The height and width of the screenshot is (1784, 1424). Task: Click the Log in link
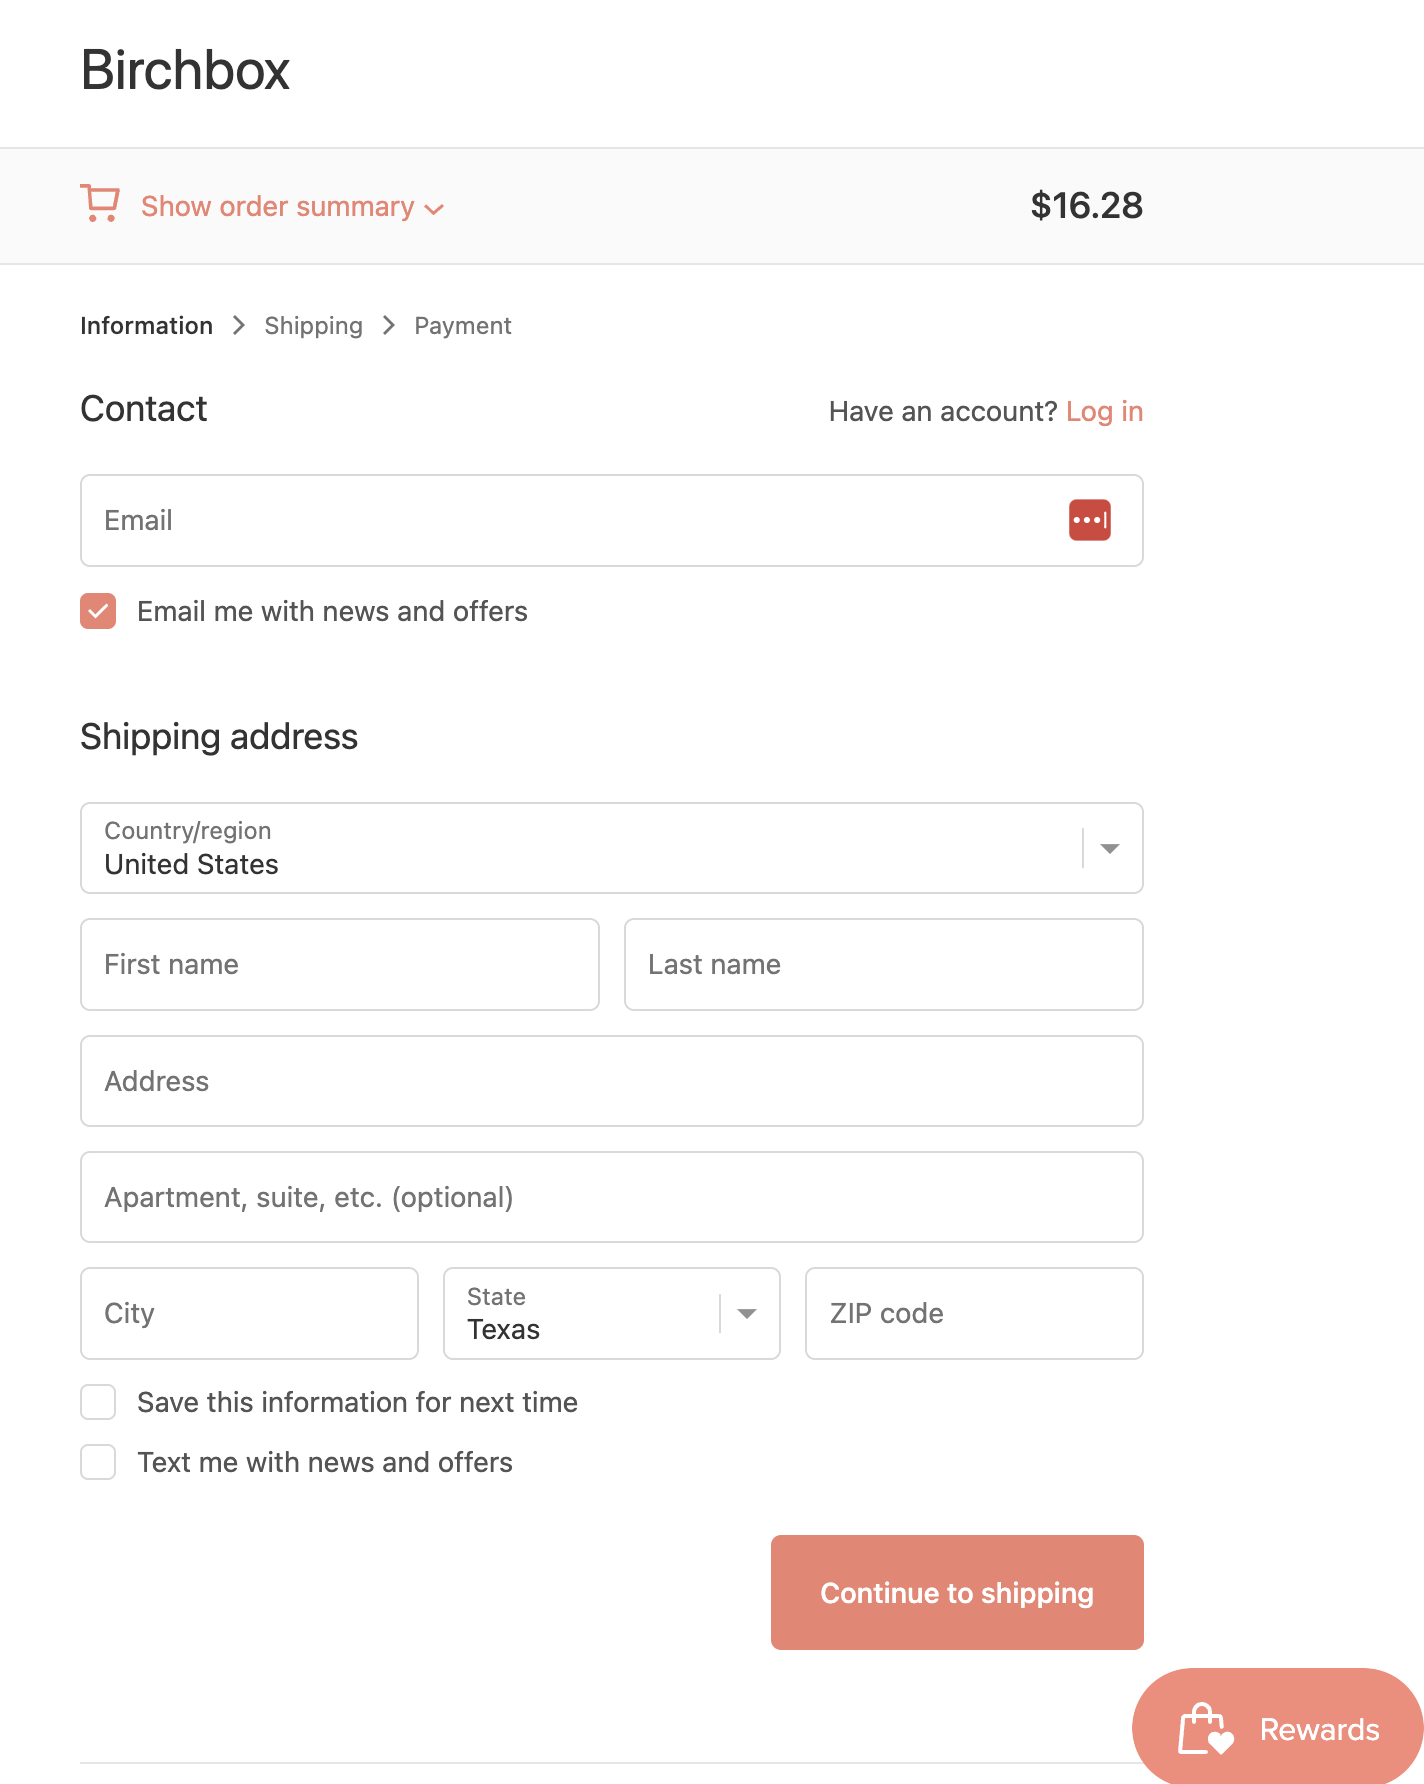(x=1104, y=411)
